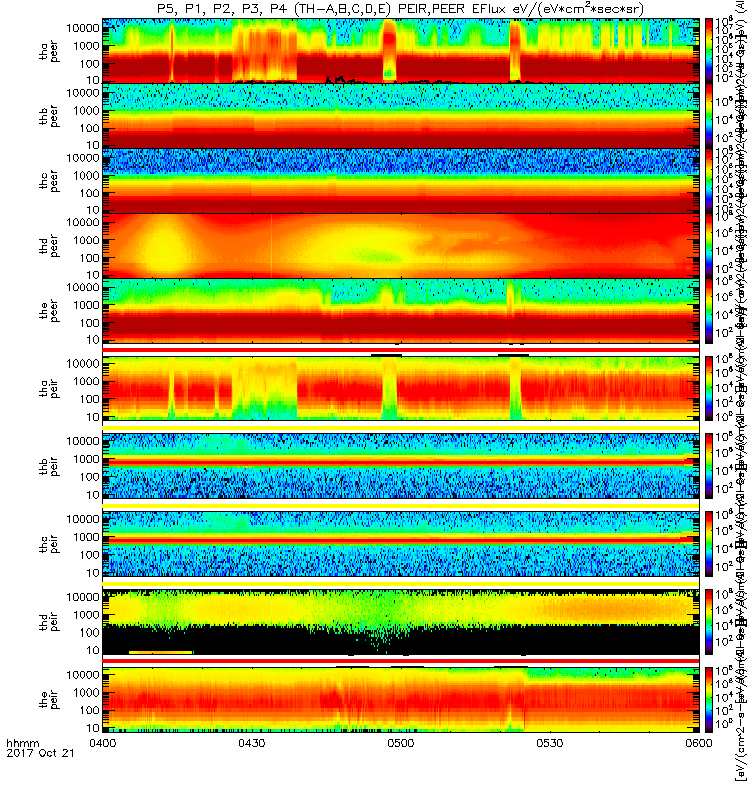Click the color bar beside thb peir panel
Screen dimensions: 750x800
point(709,466)
